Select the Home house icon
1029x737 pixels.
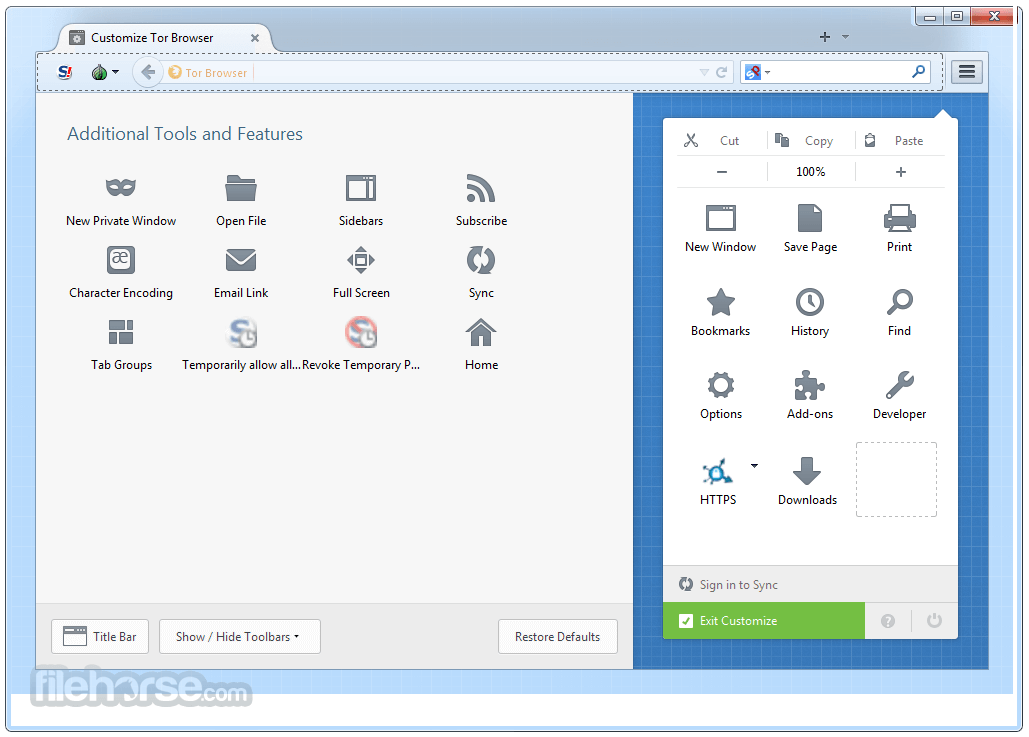coord(481,332)
